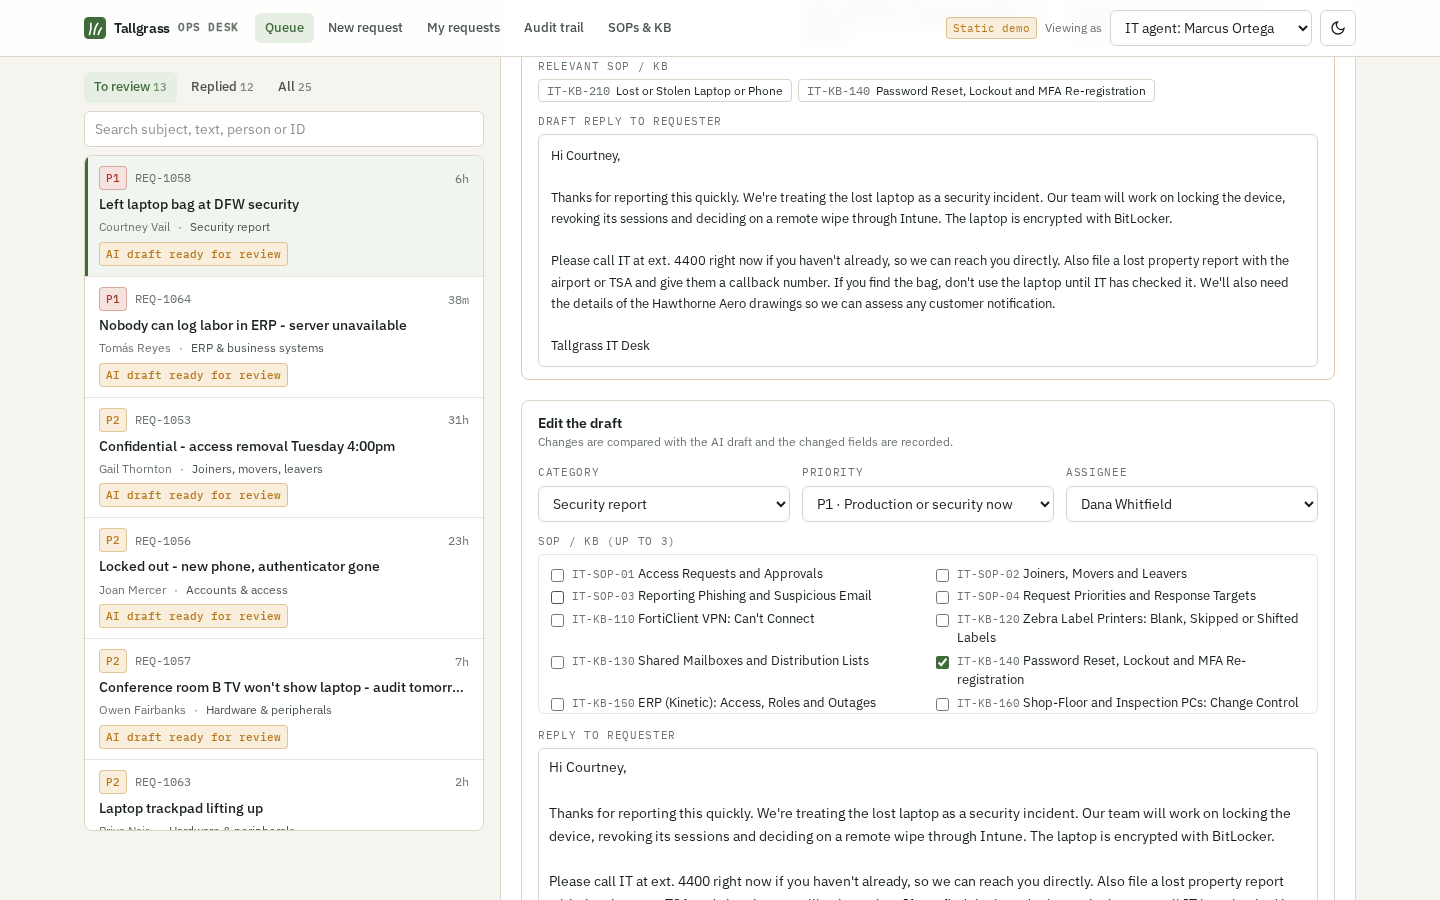This screenshot has height=900, width=1440.
Task: Check IT-KB-120 Zebra Label Printers checkbox
Action: tap(942, 620)
